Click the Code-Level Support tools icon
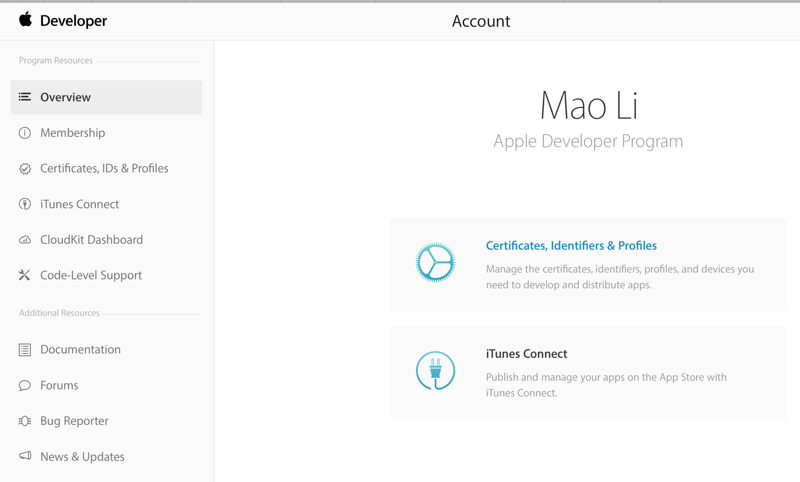Screen dimensions: 800x482 (25, 275)
